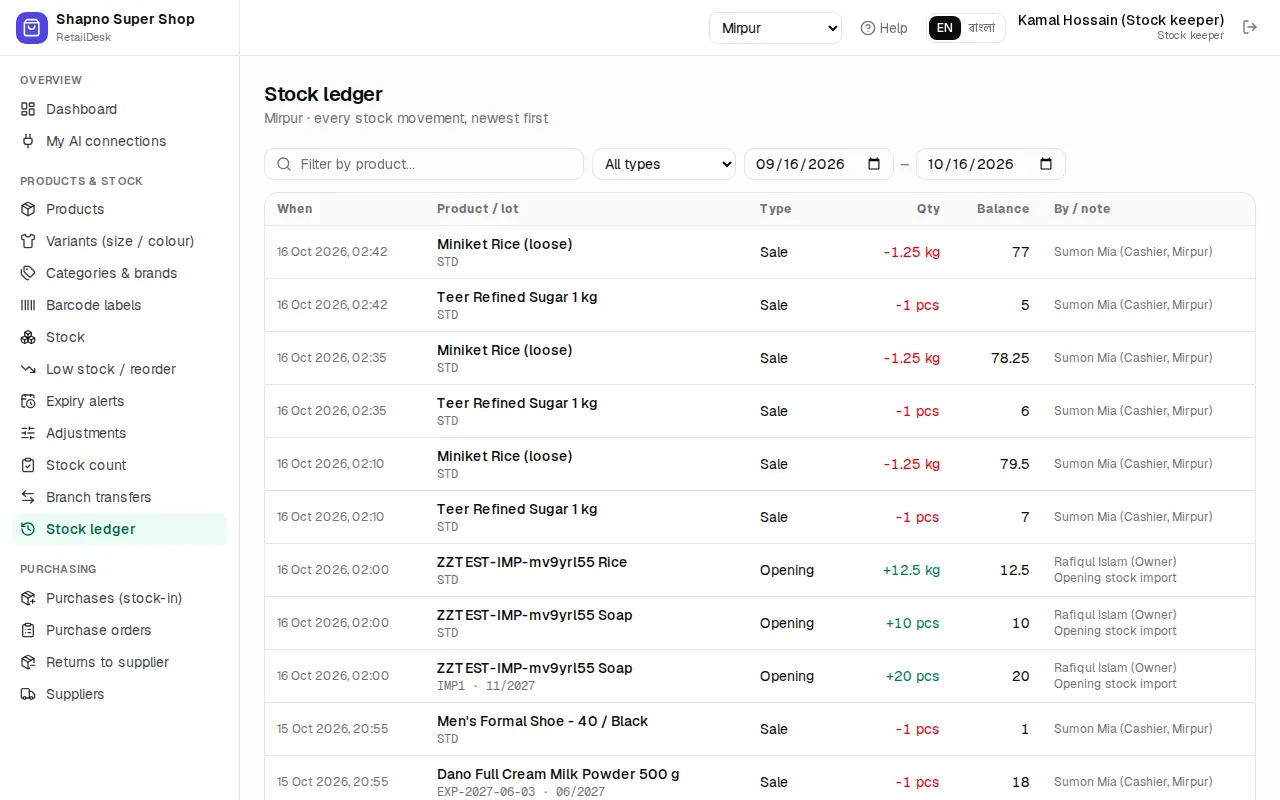Click Men's Formal Shoe - 40 / Black

tap(542, 721)
